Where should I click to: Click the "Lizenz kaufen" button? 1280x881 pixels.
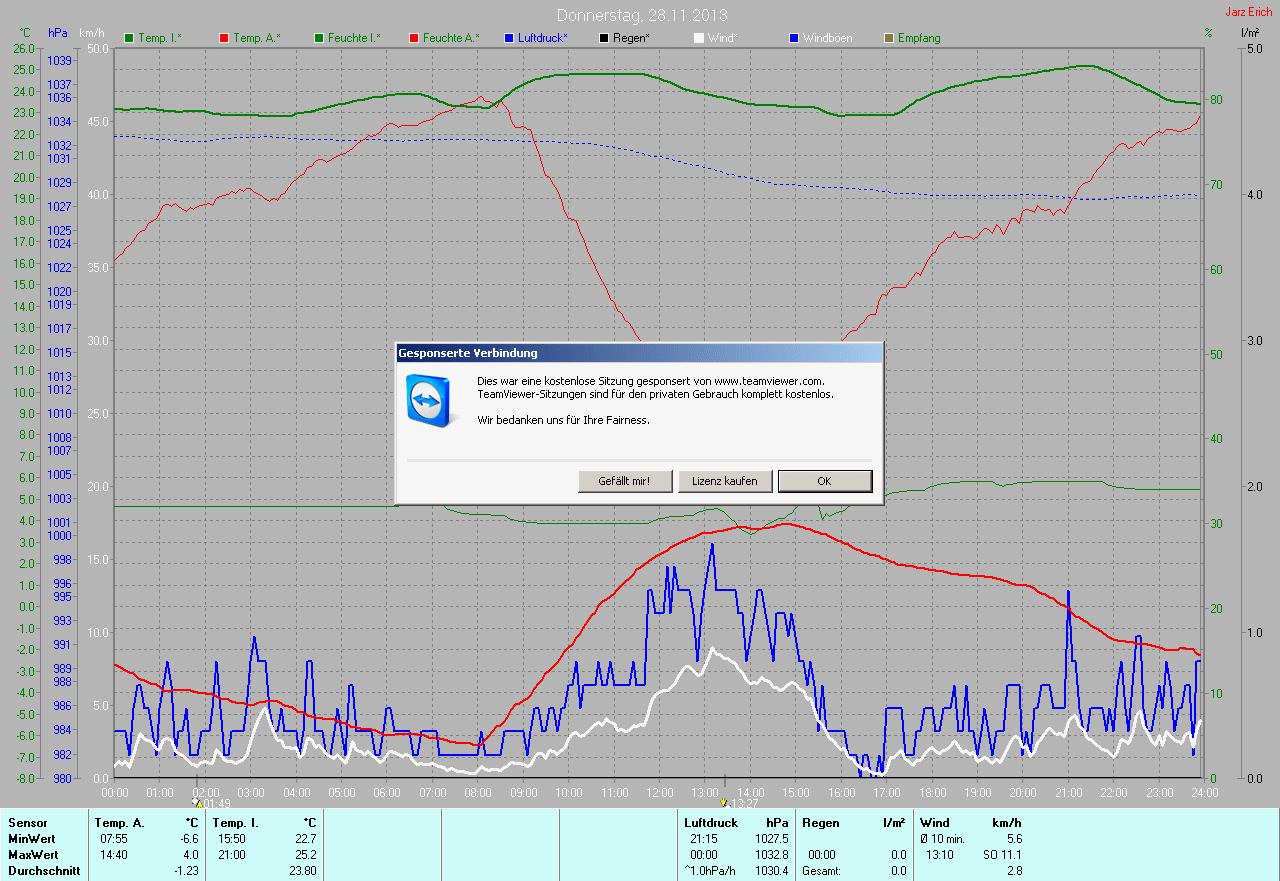pos(725,481)
